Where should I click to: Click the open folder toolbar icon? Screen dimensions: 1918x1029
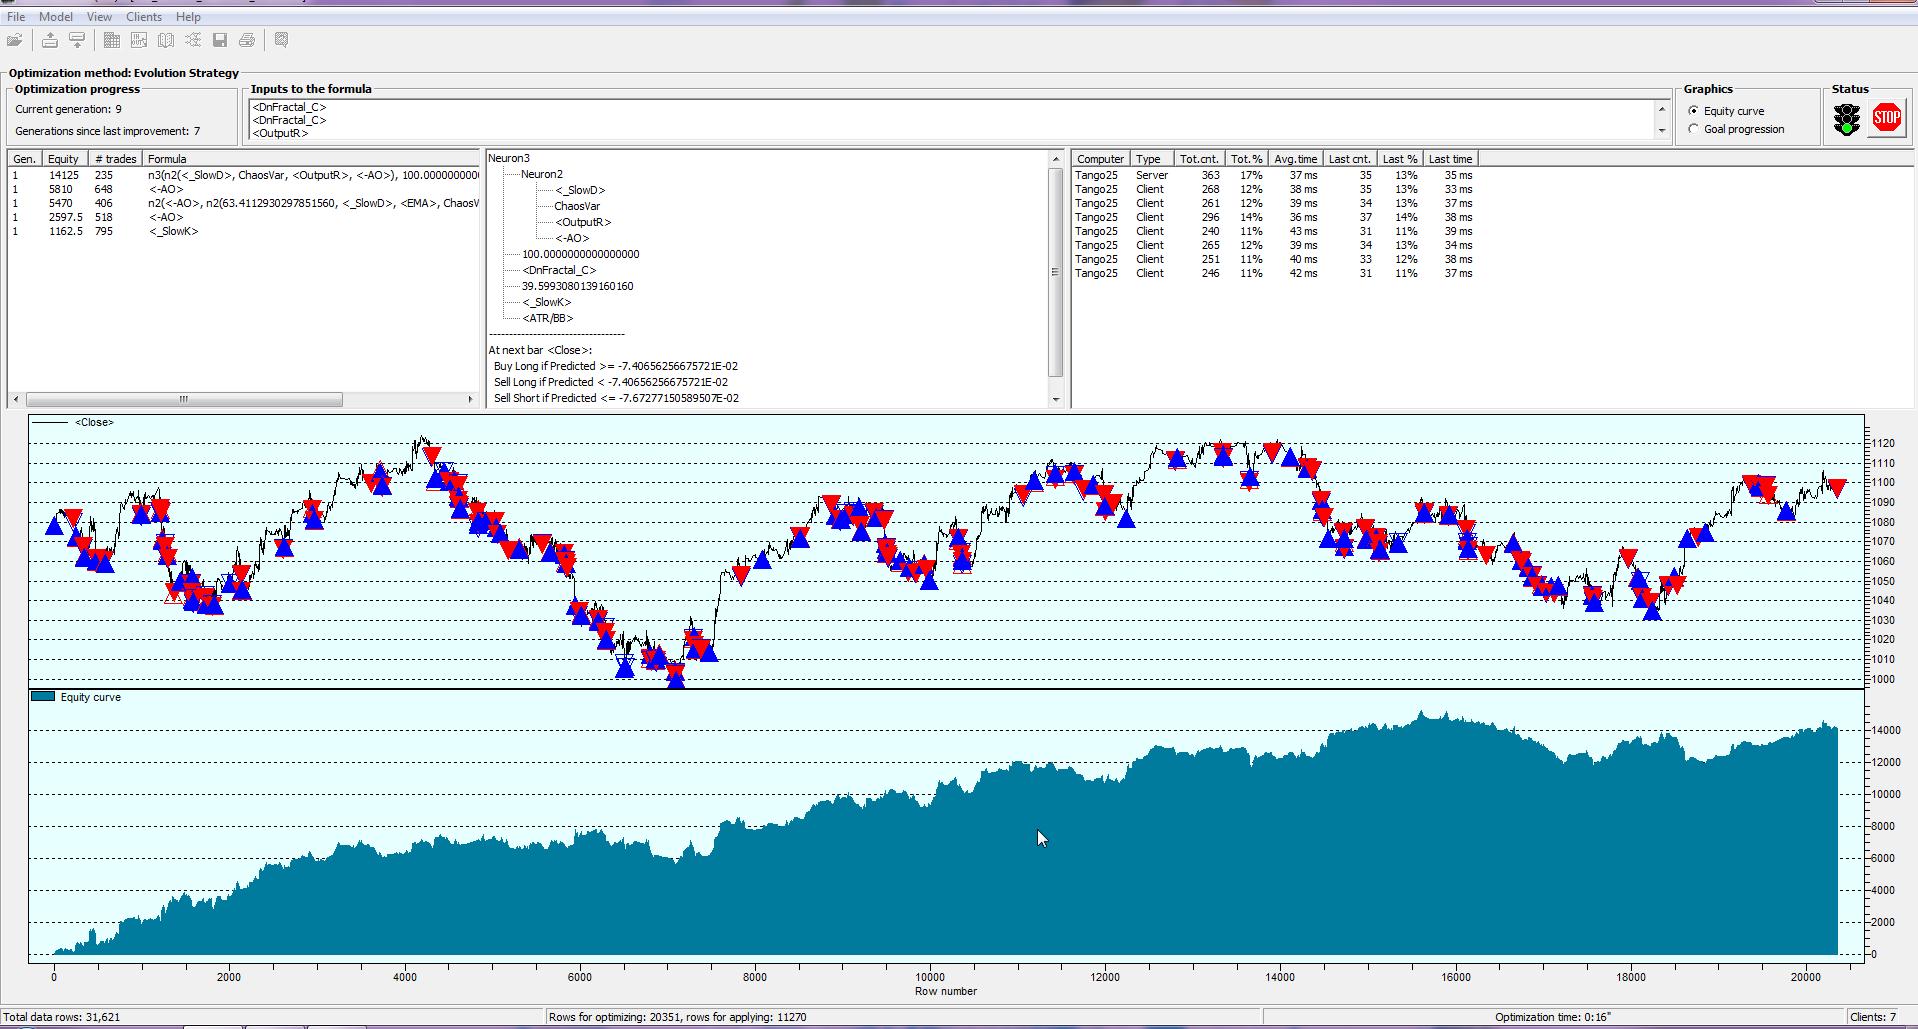coord(15,40)
